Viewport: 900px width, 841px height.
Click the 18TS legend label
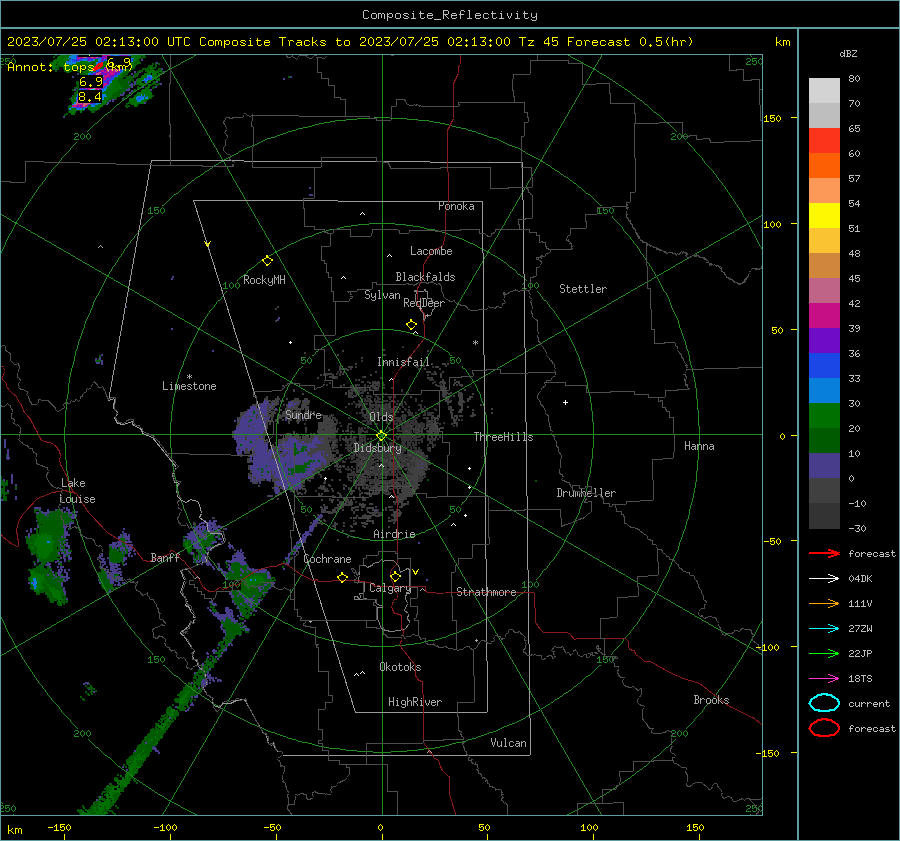(860, 679)
